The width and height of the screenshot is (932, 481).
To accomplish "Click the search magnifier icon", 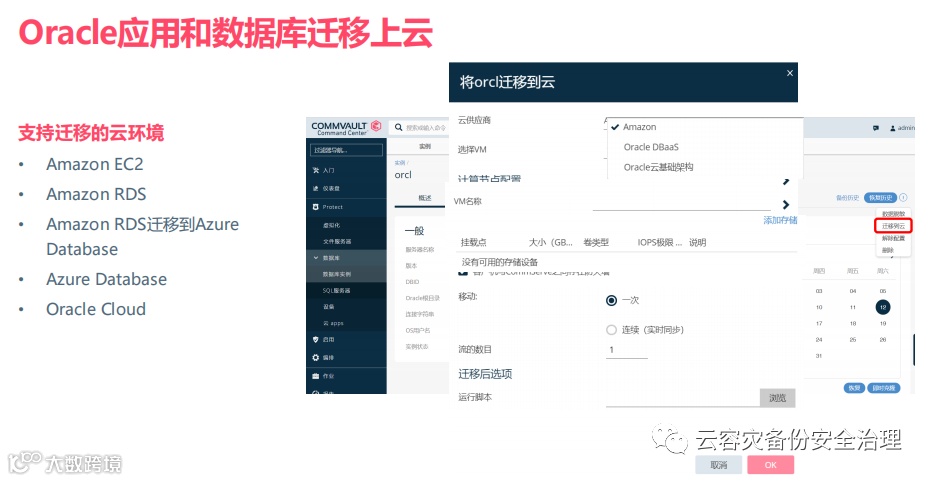I will click(x=399, y=127).
